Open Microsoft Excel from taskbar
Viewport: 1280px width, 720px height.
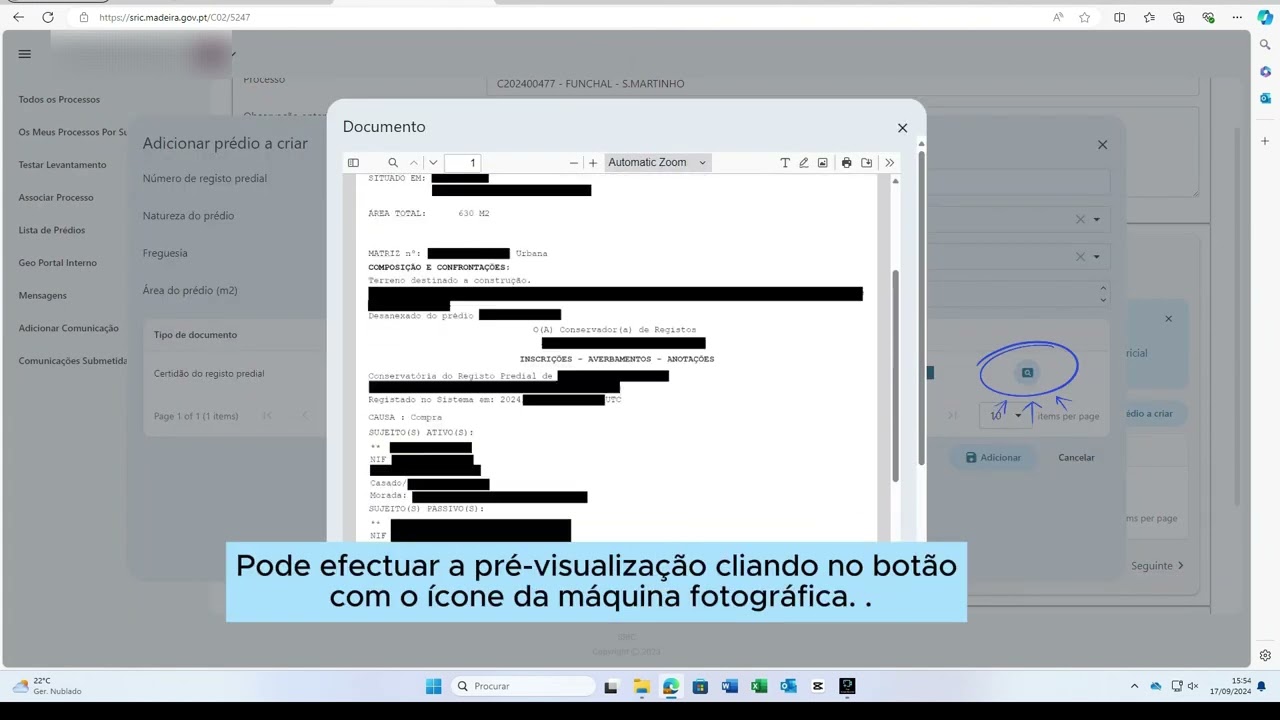(759, 686)
